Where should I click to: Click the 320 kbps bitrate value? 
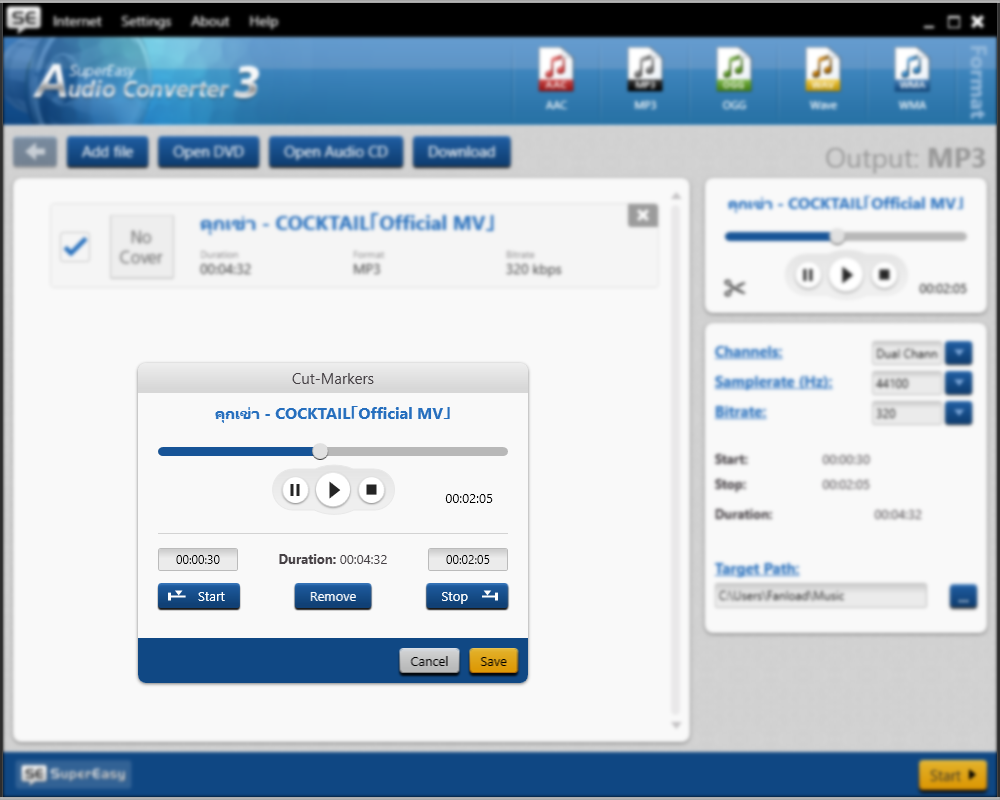[534, 269]
